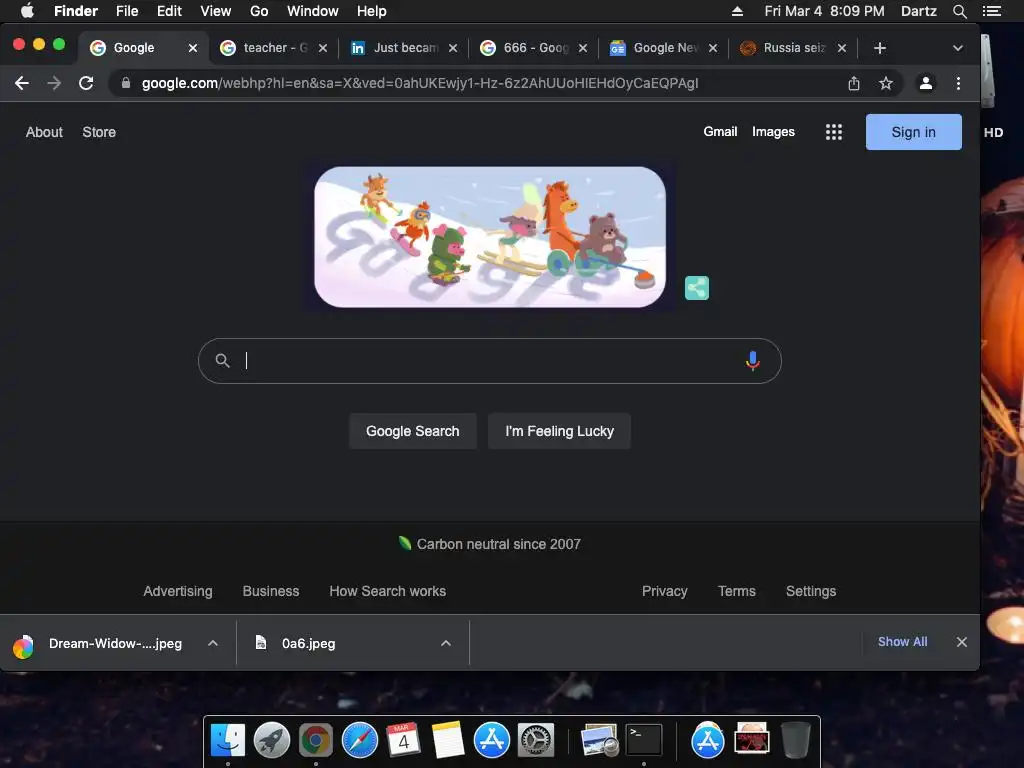
Task: Open the Privacy footer link
Action: point(664,591)
